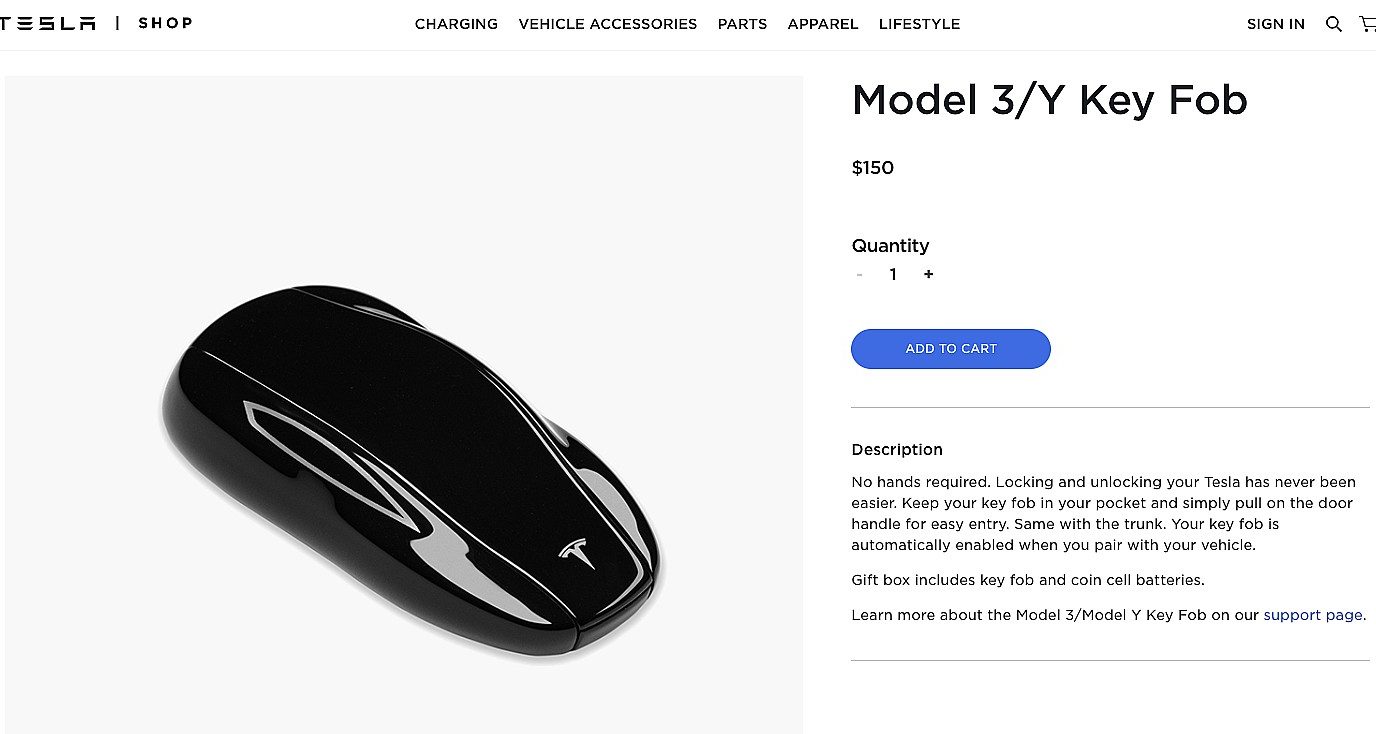1376x734 pixels.
Task: Click the Tesla emblem on the fob
Action: coord(577,554)
